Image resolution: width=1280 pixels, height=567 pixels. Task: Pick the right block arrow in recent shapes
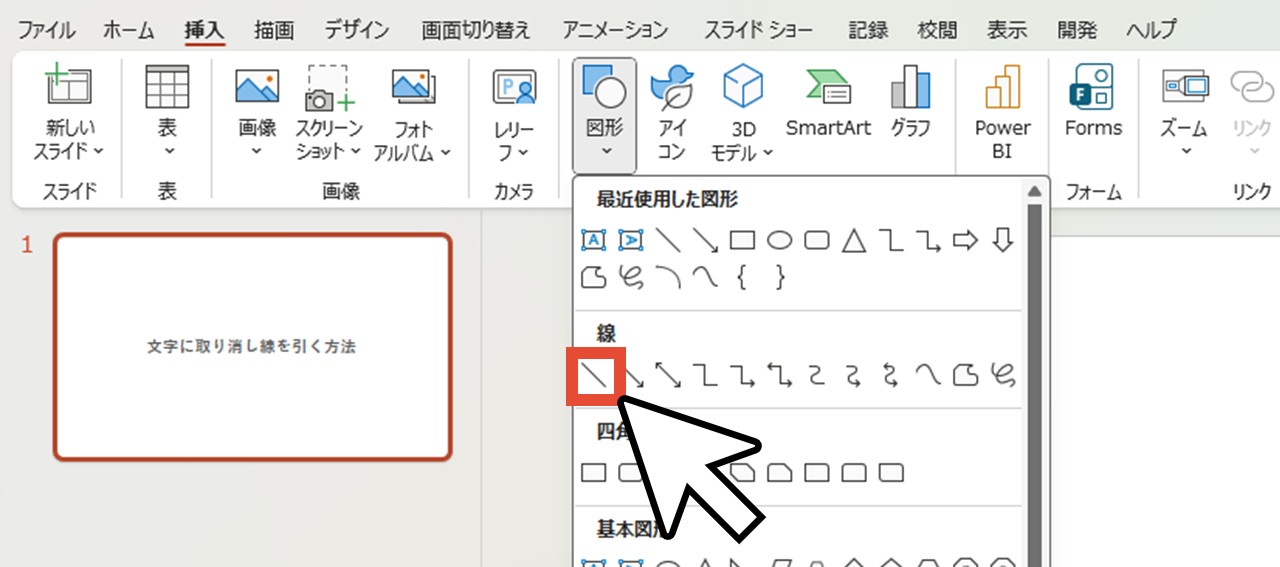click(x=965, y=240)
